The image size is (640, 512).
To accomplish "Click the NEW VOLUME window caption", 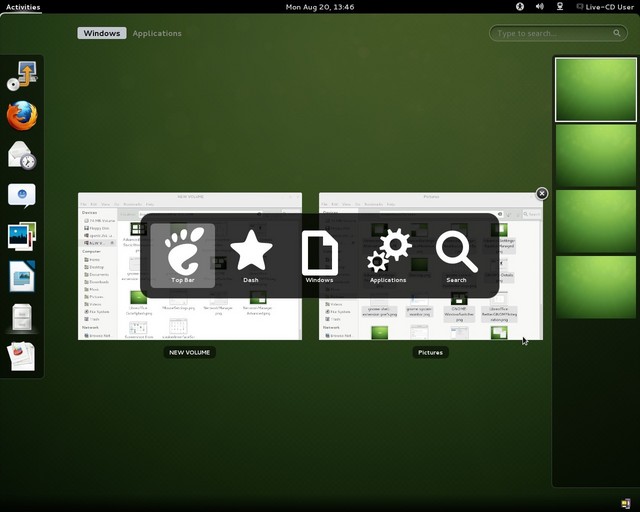I will [189, 352].
